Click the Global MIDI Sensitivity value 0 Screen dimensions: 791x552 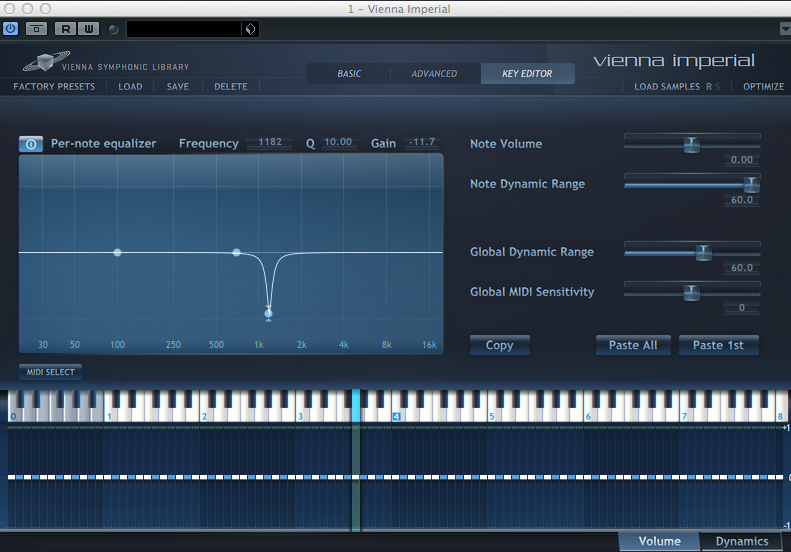pos(742,308)
